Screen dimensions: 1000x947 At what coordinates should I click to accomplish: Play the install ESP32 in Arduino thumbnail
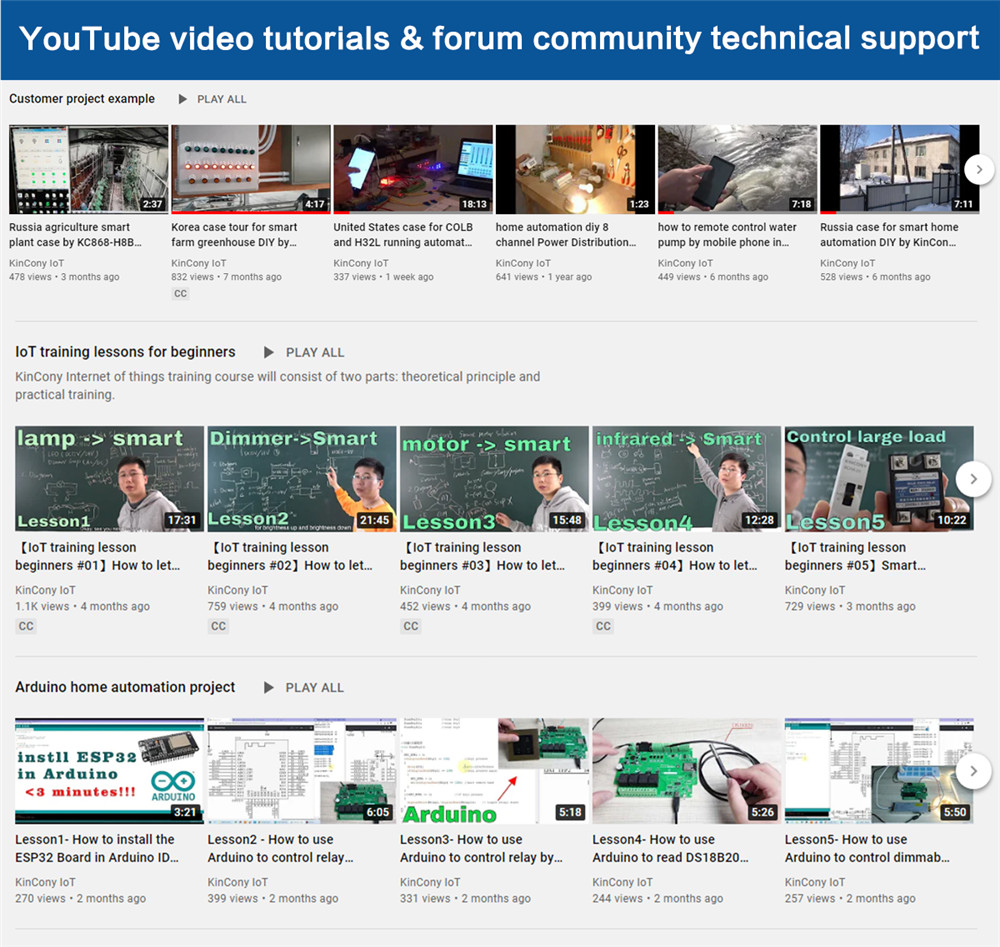point(109,770)
